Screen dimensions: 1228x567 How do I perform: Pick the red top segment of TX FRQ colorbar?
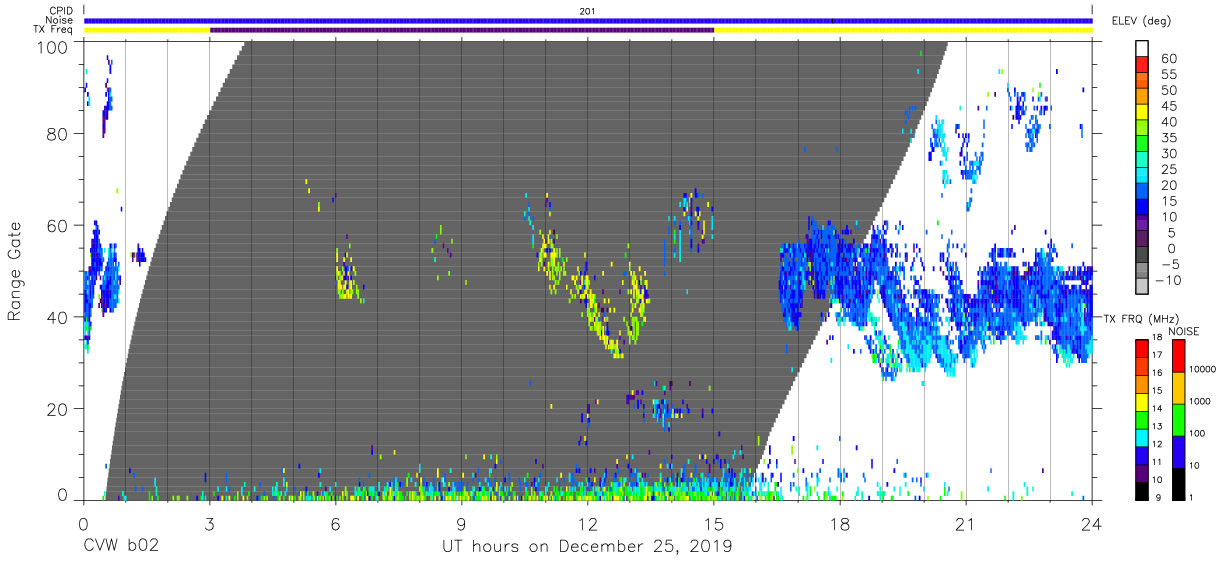[x=1143, y=348]
